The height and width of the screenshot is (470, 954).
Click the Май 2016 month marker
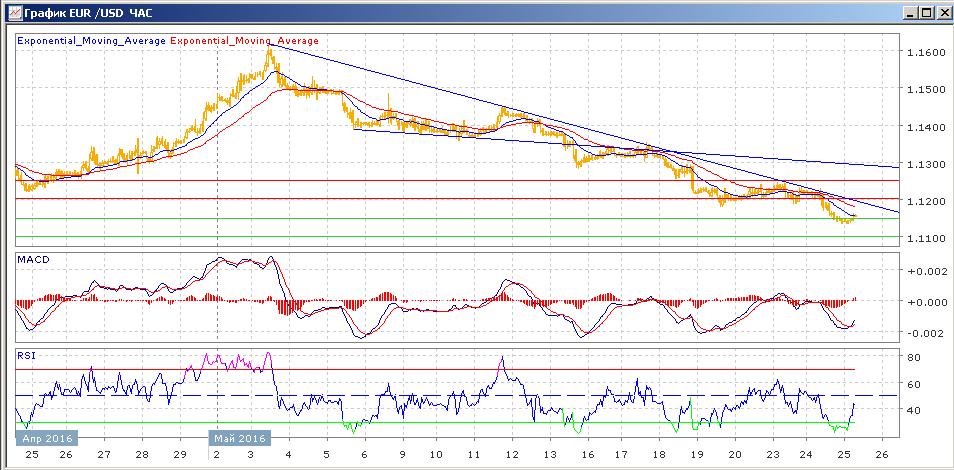pos(238,438)
